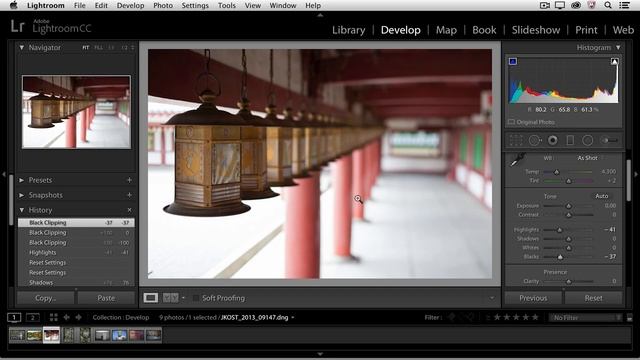Filter by first star rating
The image size is (640, 360).
coord(497,317)
